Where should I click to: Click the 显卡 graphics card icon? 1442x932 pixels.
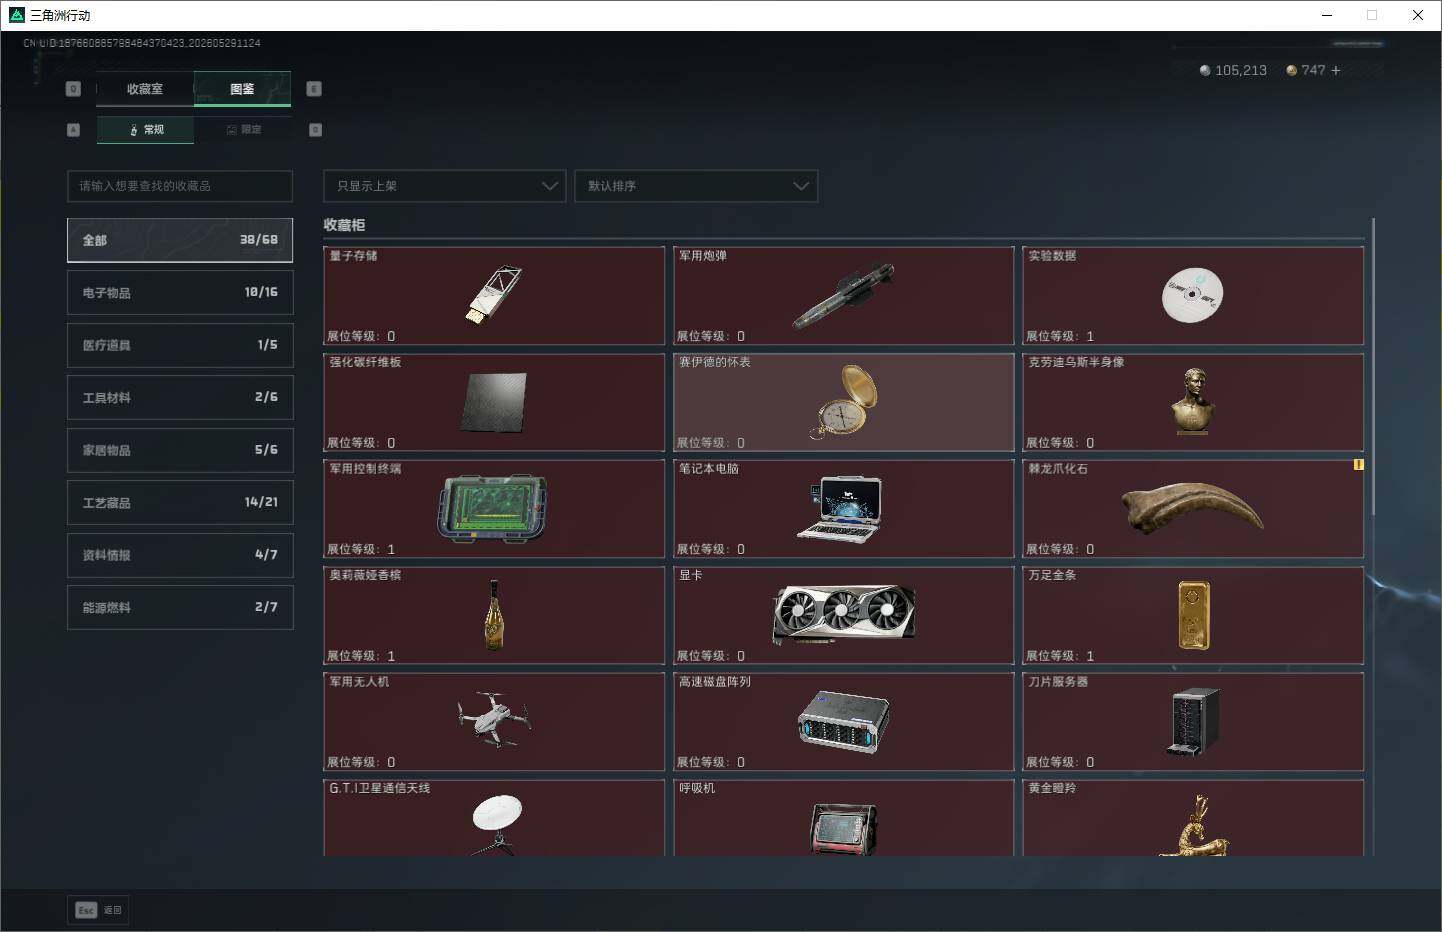844,614
